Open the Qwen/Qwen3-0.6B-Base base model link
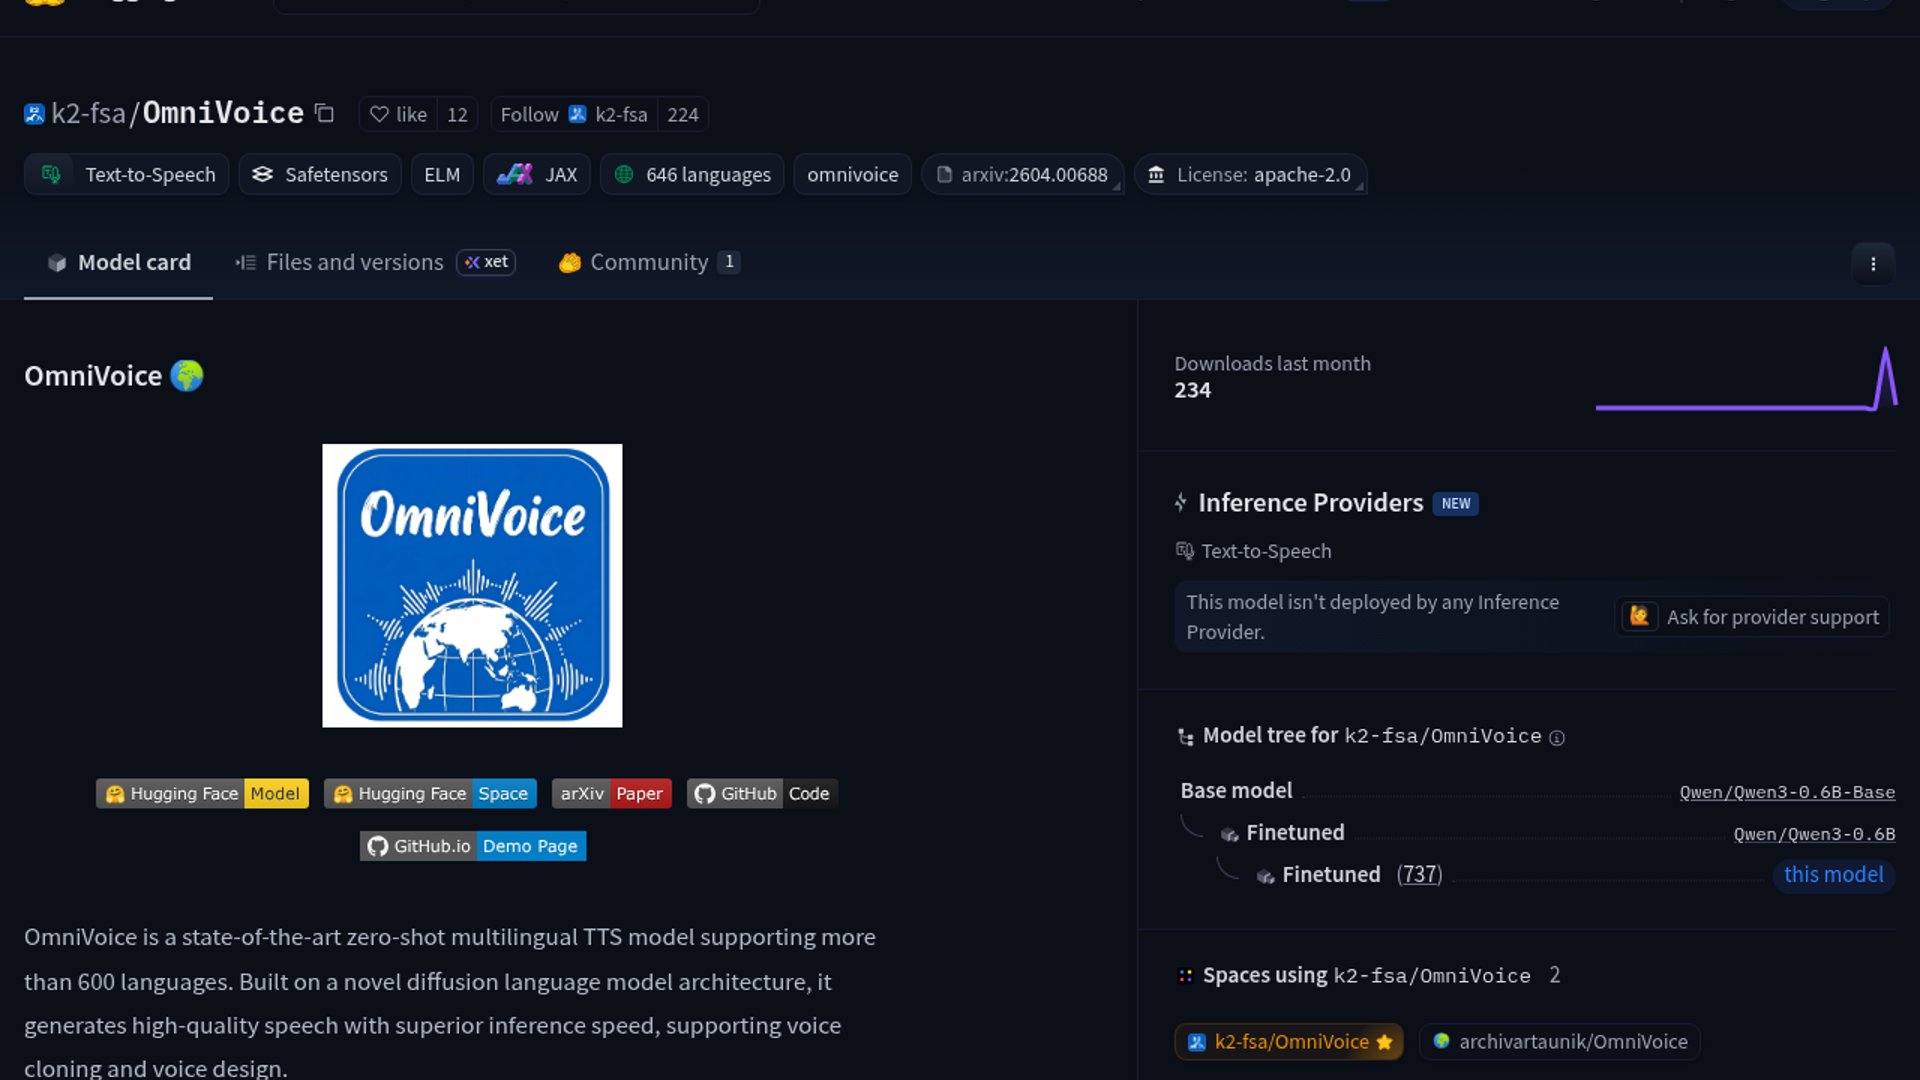Image resolution: width=1920 pixels, height=1080 pixels. click(x=1787, y=792)
